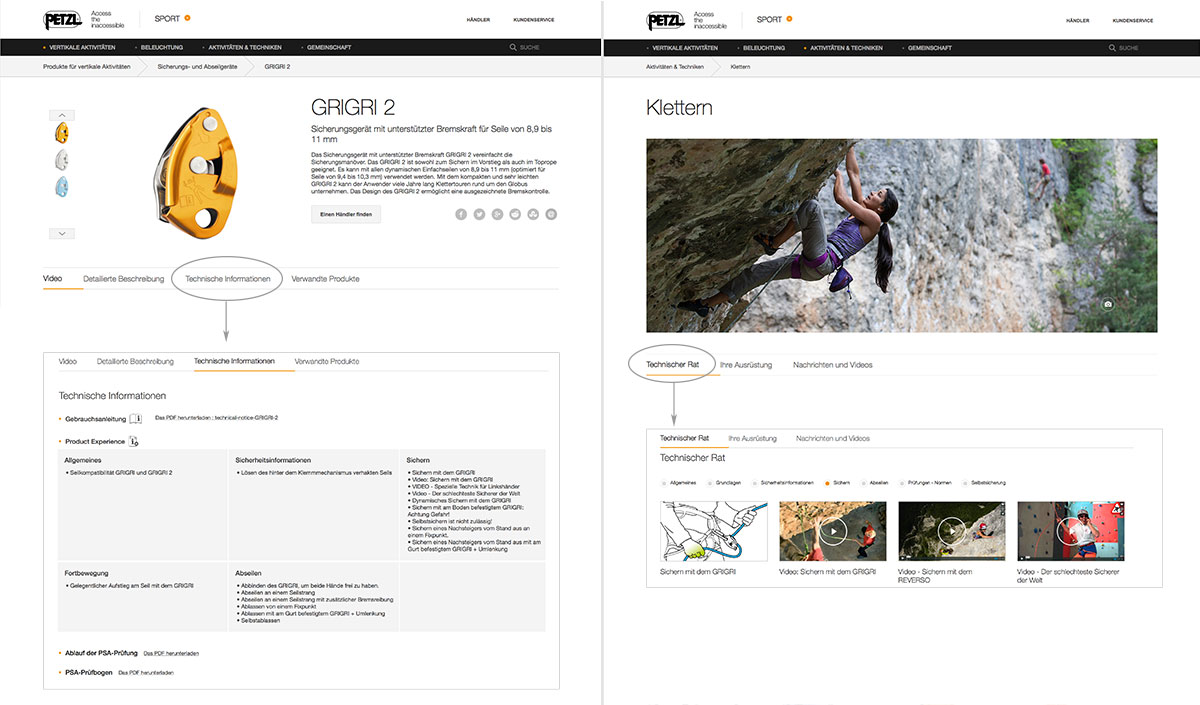
Task: Choose the orange GRIGRI 2 color thumbnail
Action: point(62,132)
